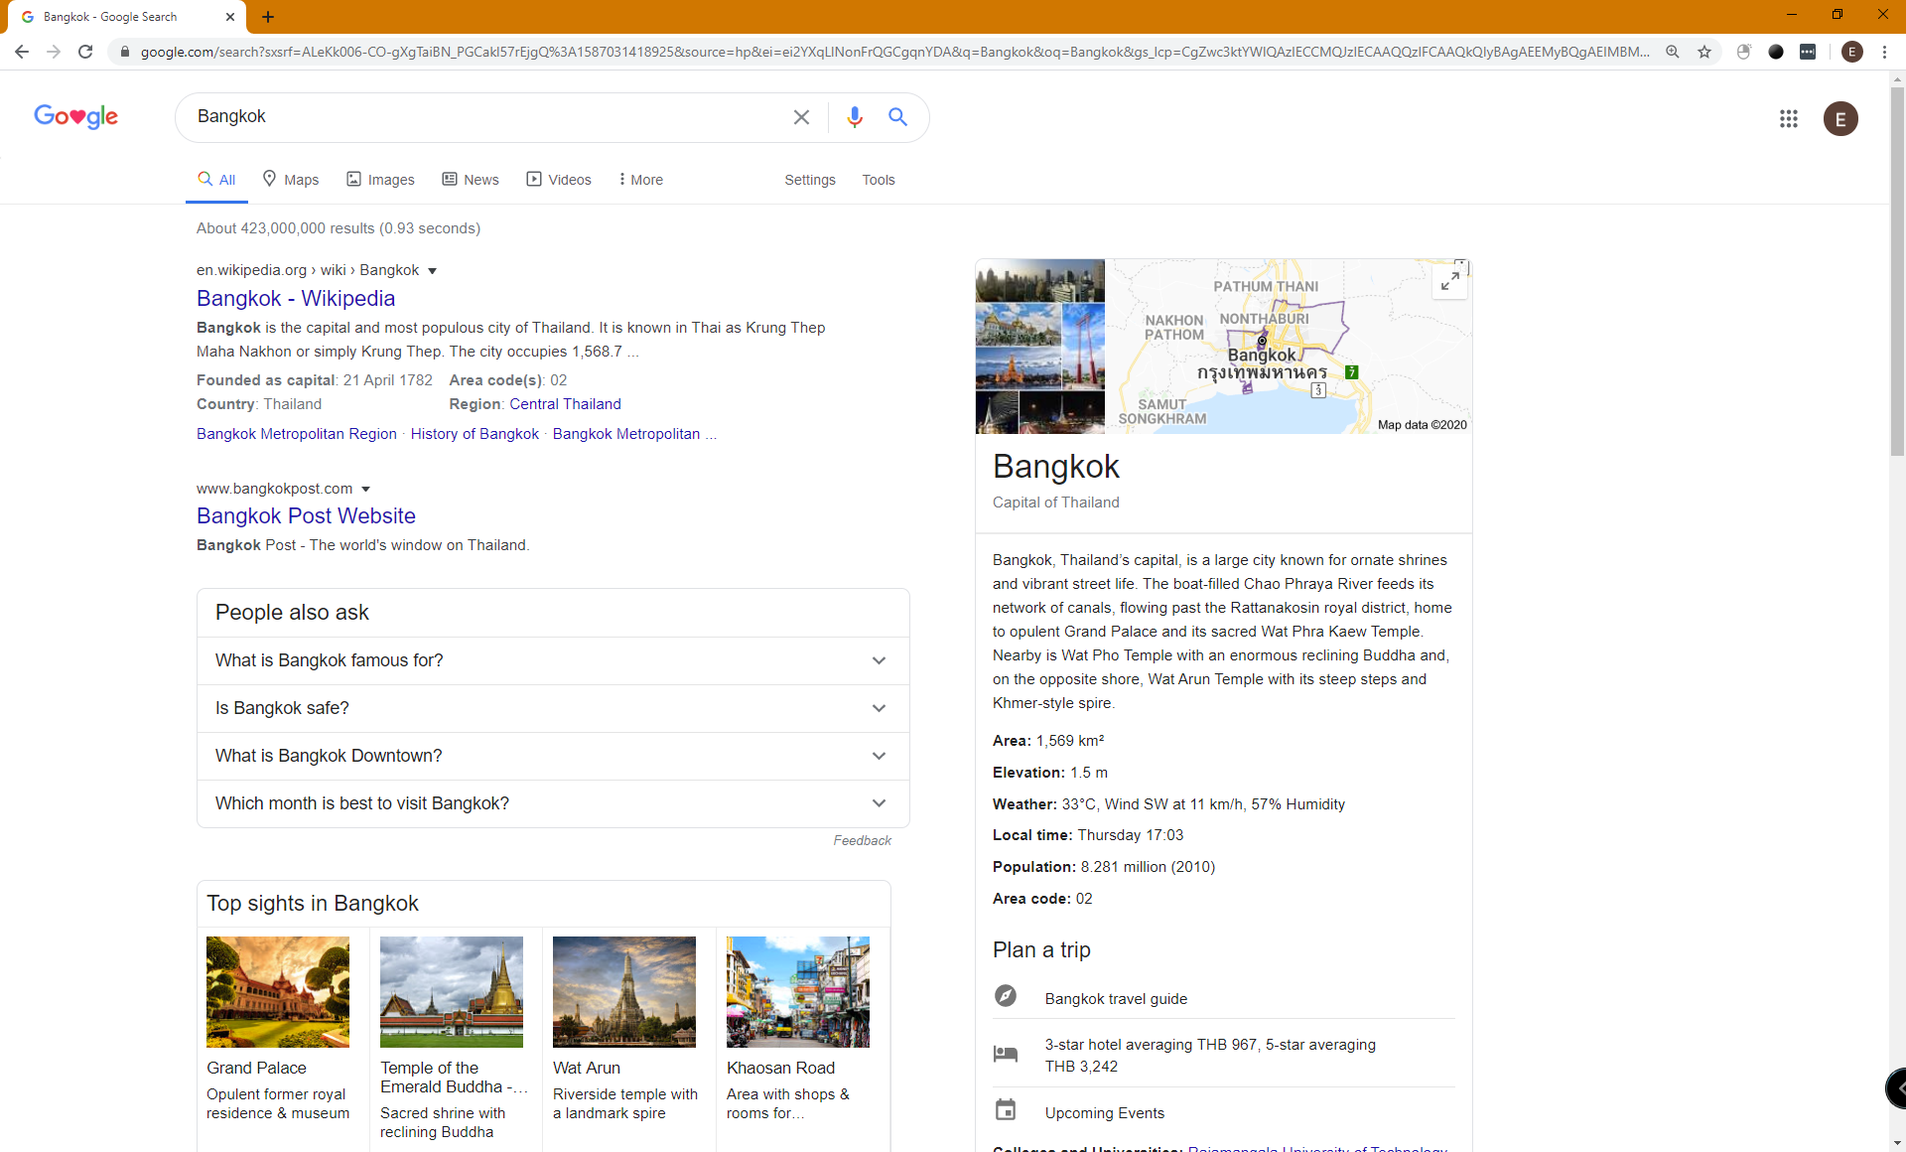Click the Chrome profile avatar in toolbar

click(1852, 52)
